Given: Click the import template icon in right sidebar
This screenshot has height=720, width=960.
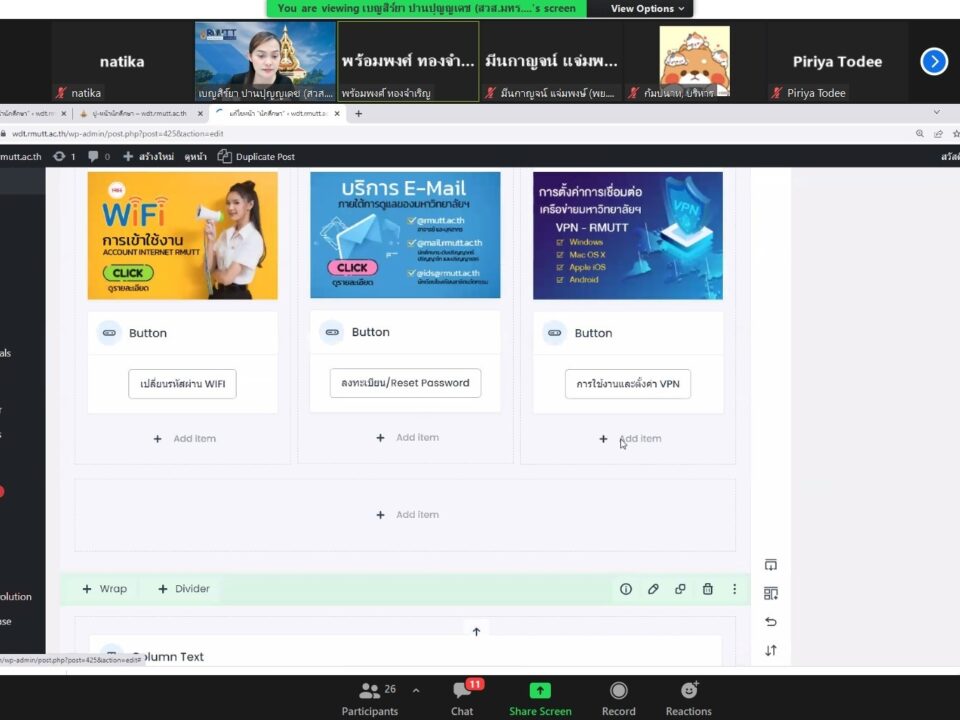Looking at the screenshot, I should (771, 564).
